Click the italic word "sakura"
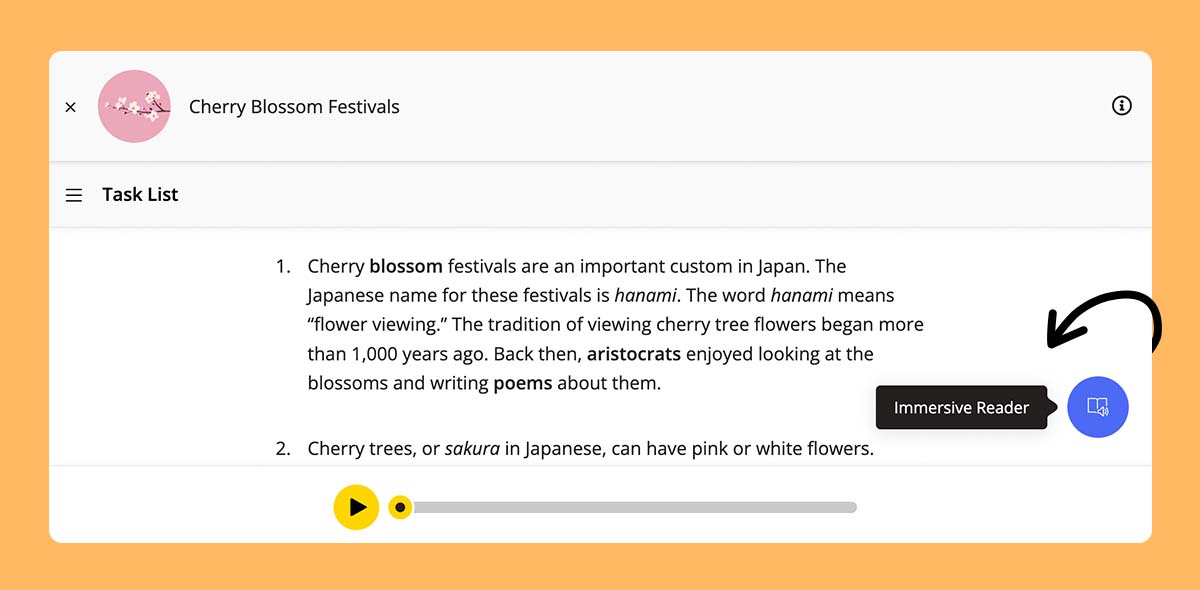Image resolution: width=1200 pixels, height=590 pixels. [x=472, y=449]
